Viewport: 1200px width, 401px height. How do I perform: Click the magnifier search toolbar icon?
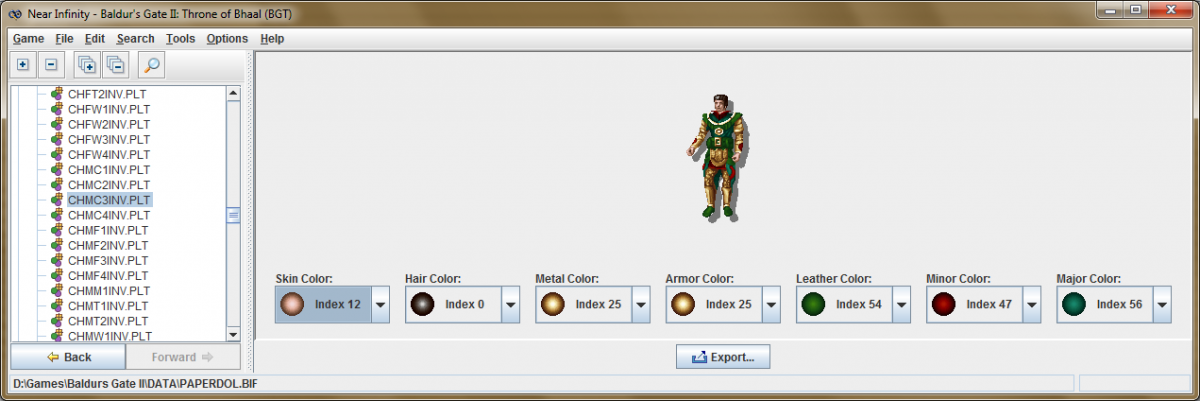pyautogui.click(x=151, y=65)
